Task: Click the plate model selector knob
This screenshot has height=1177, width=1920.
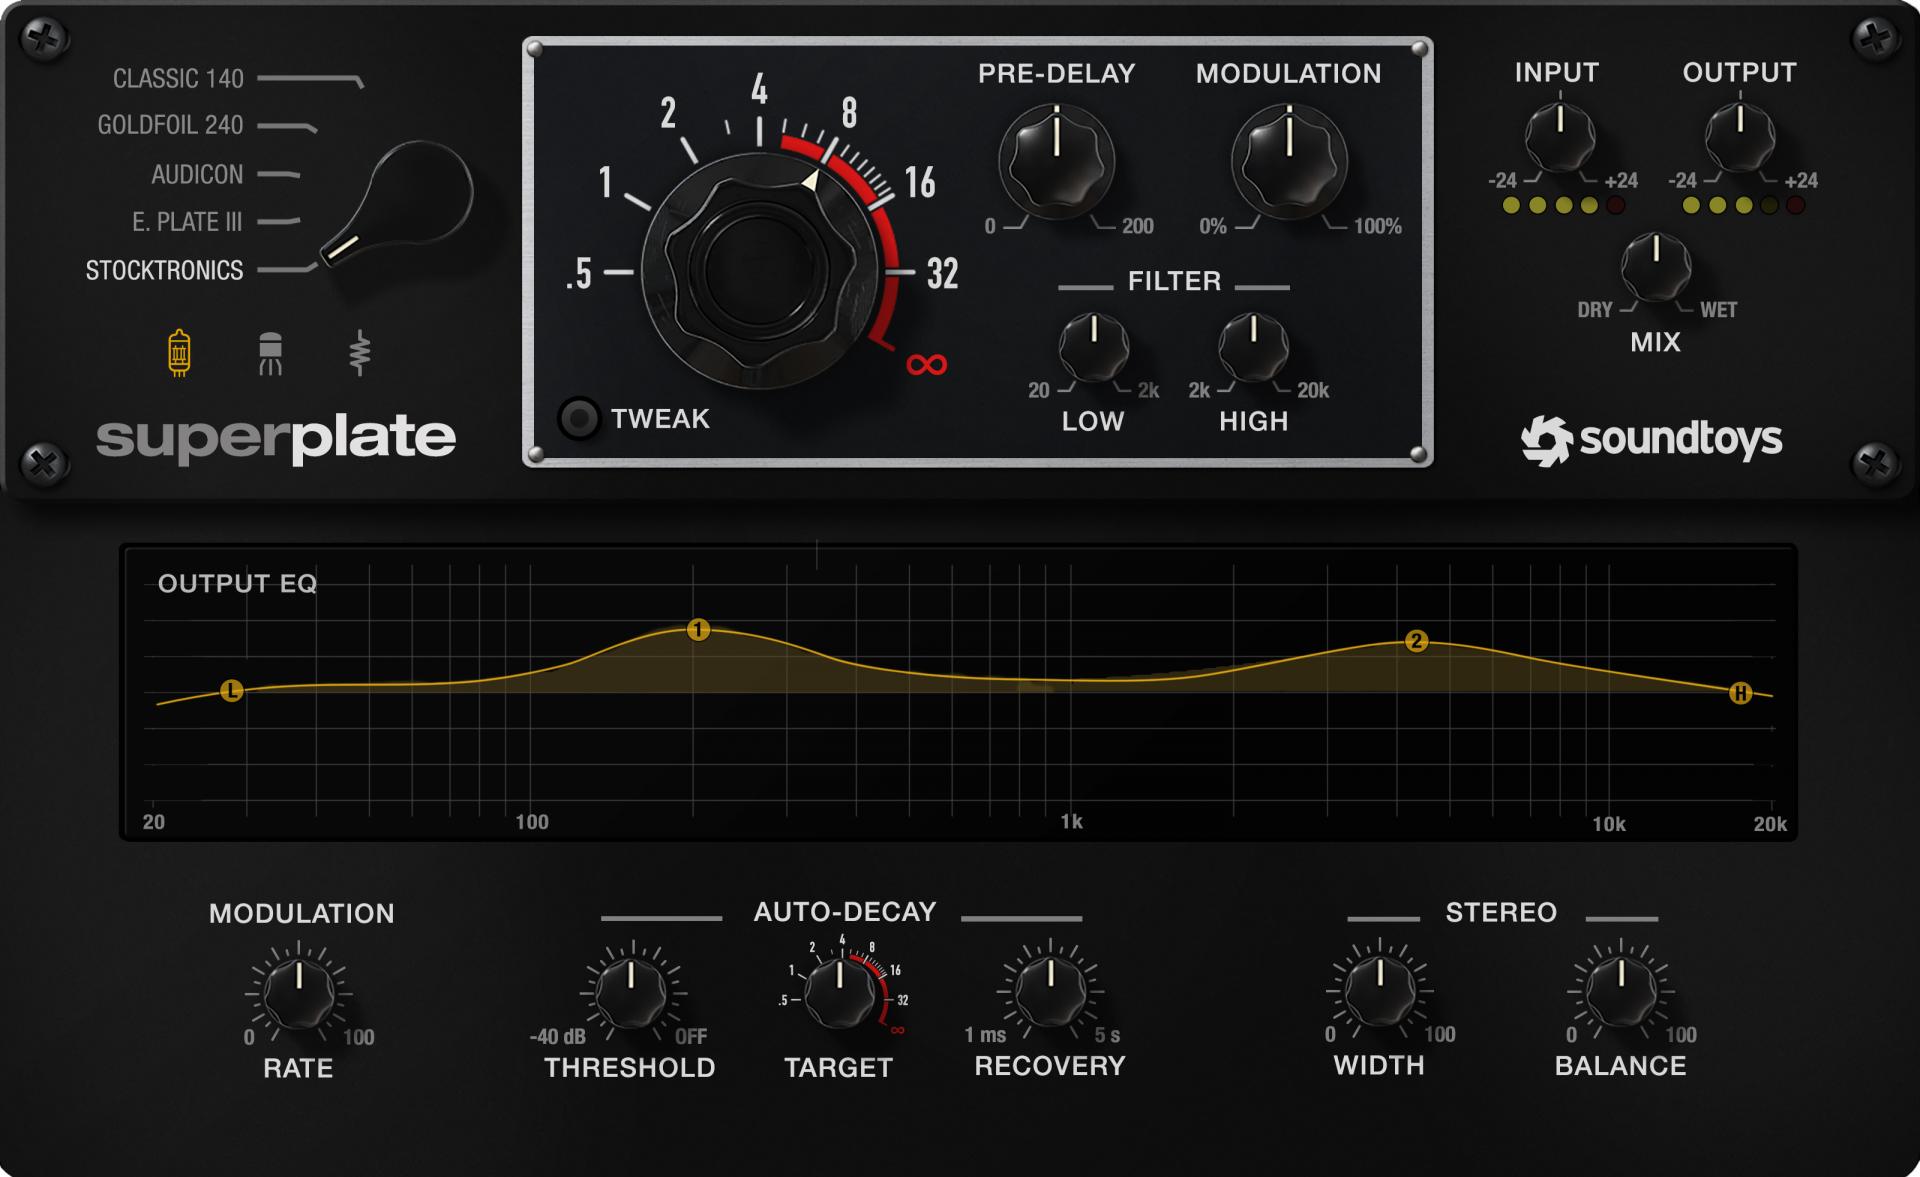Action: pos(398,205)
